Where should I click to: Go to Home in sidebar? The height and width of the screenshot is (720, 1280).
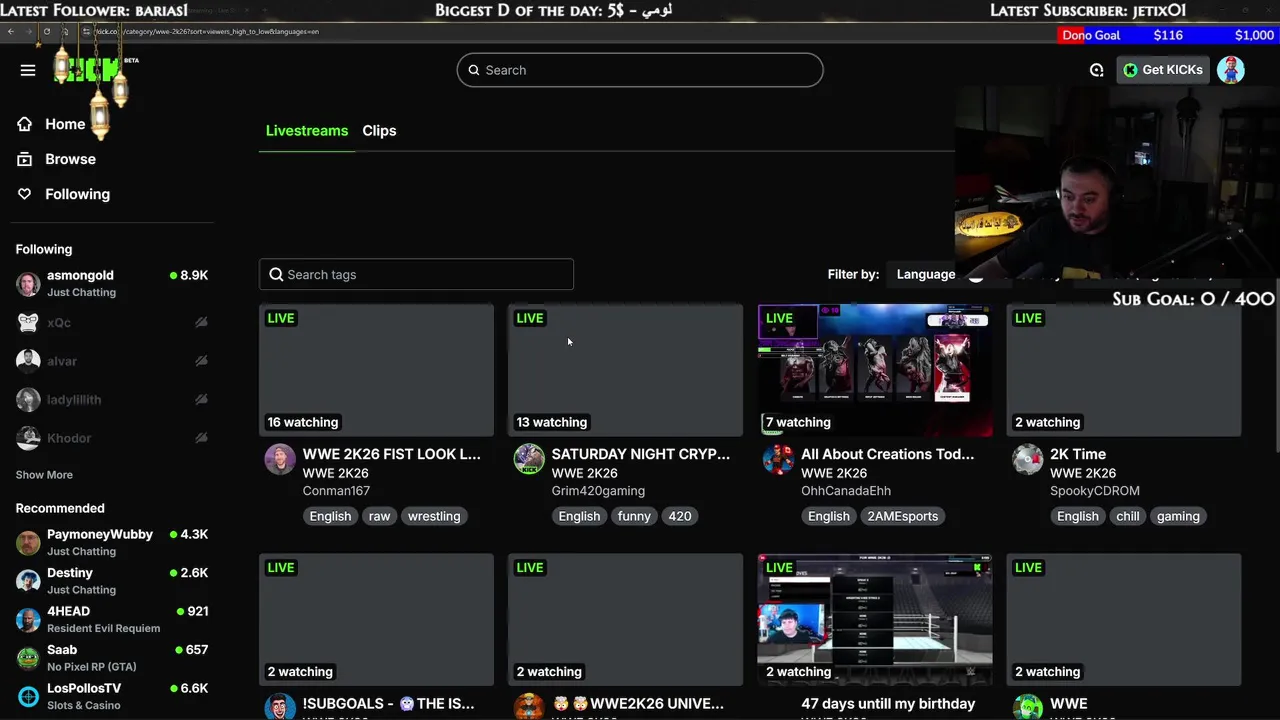point(65,124)
